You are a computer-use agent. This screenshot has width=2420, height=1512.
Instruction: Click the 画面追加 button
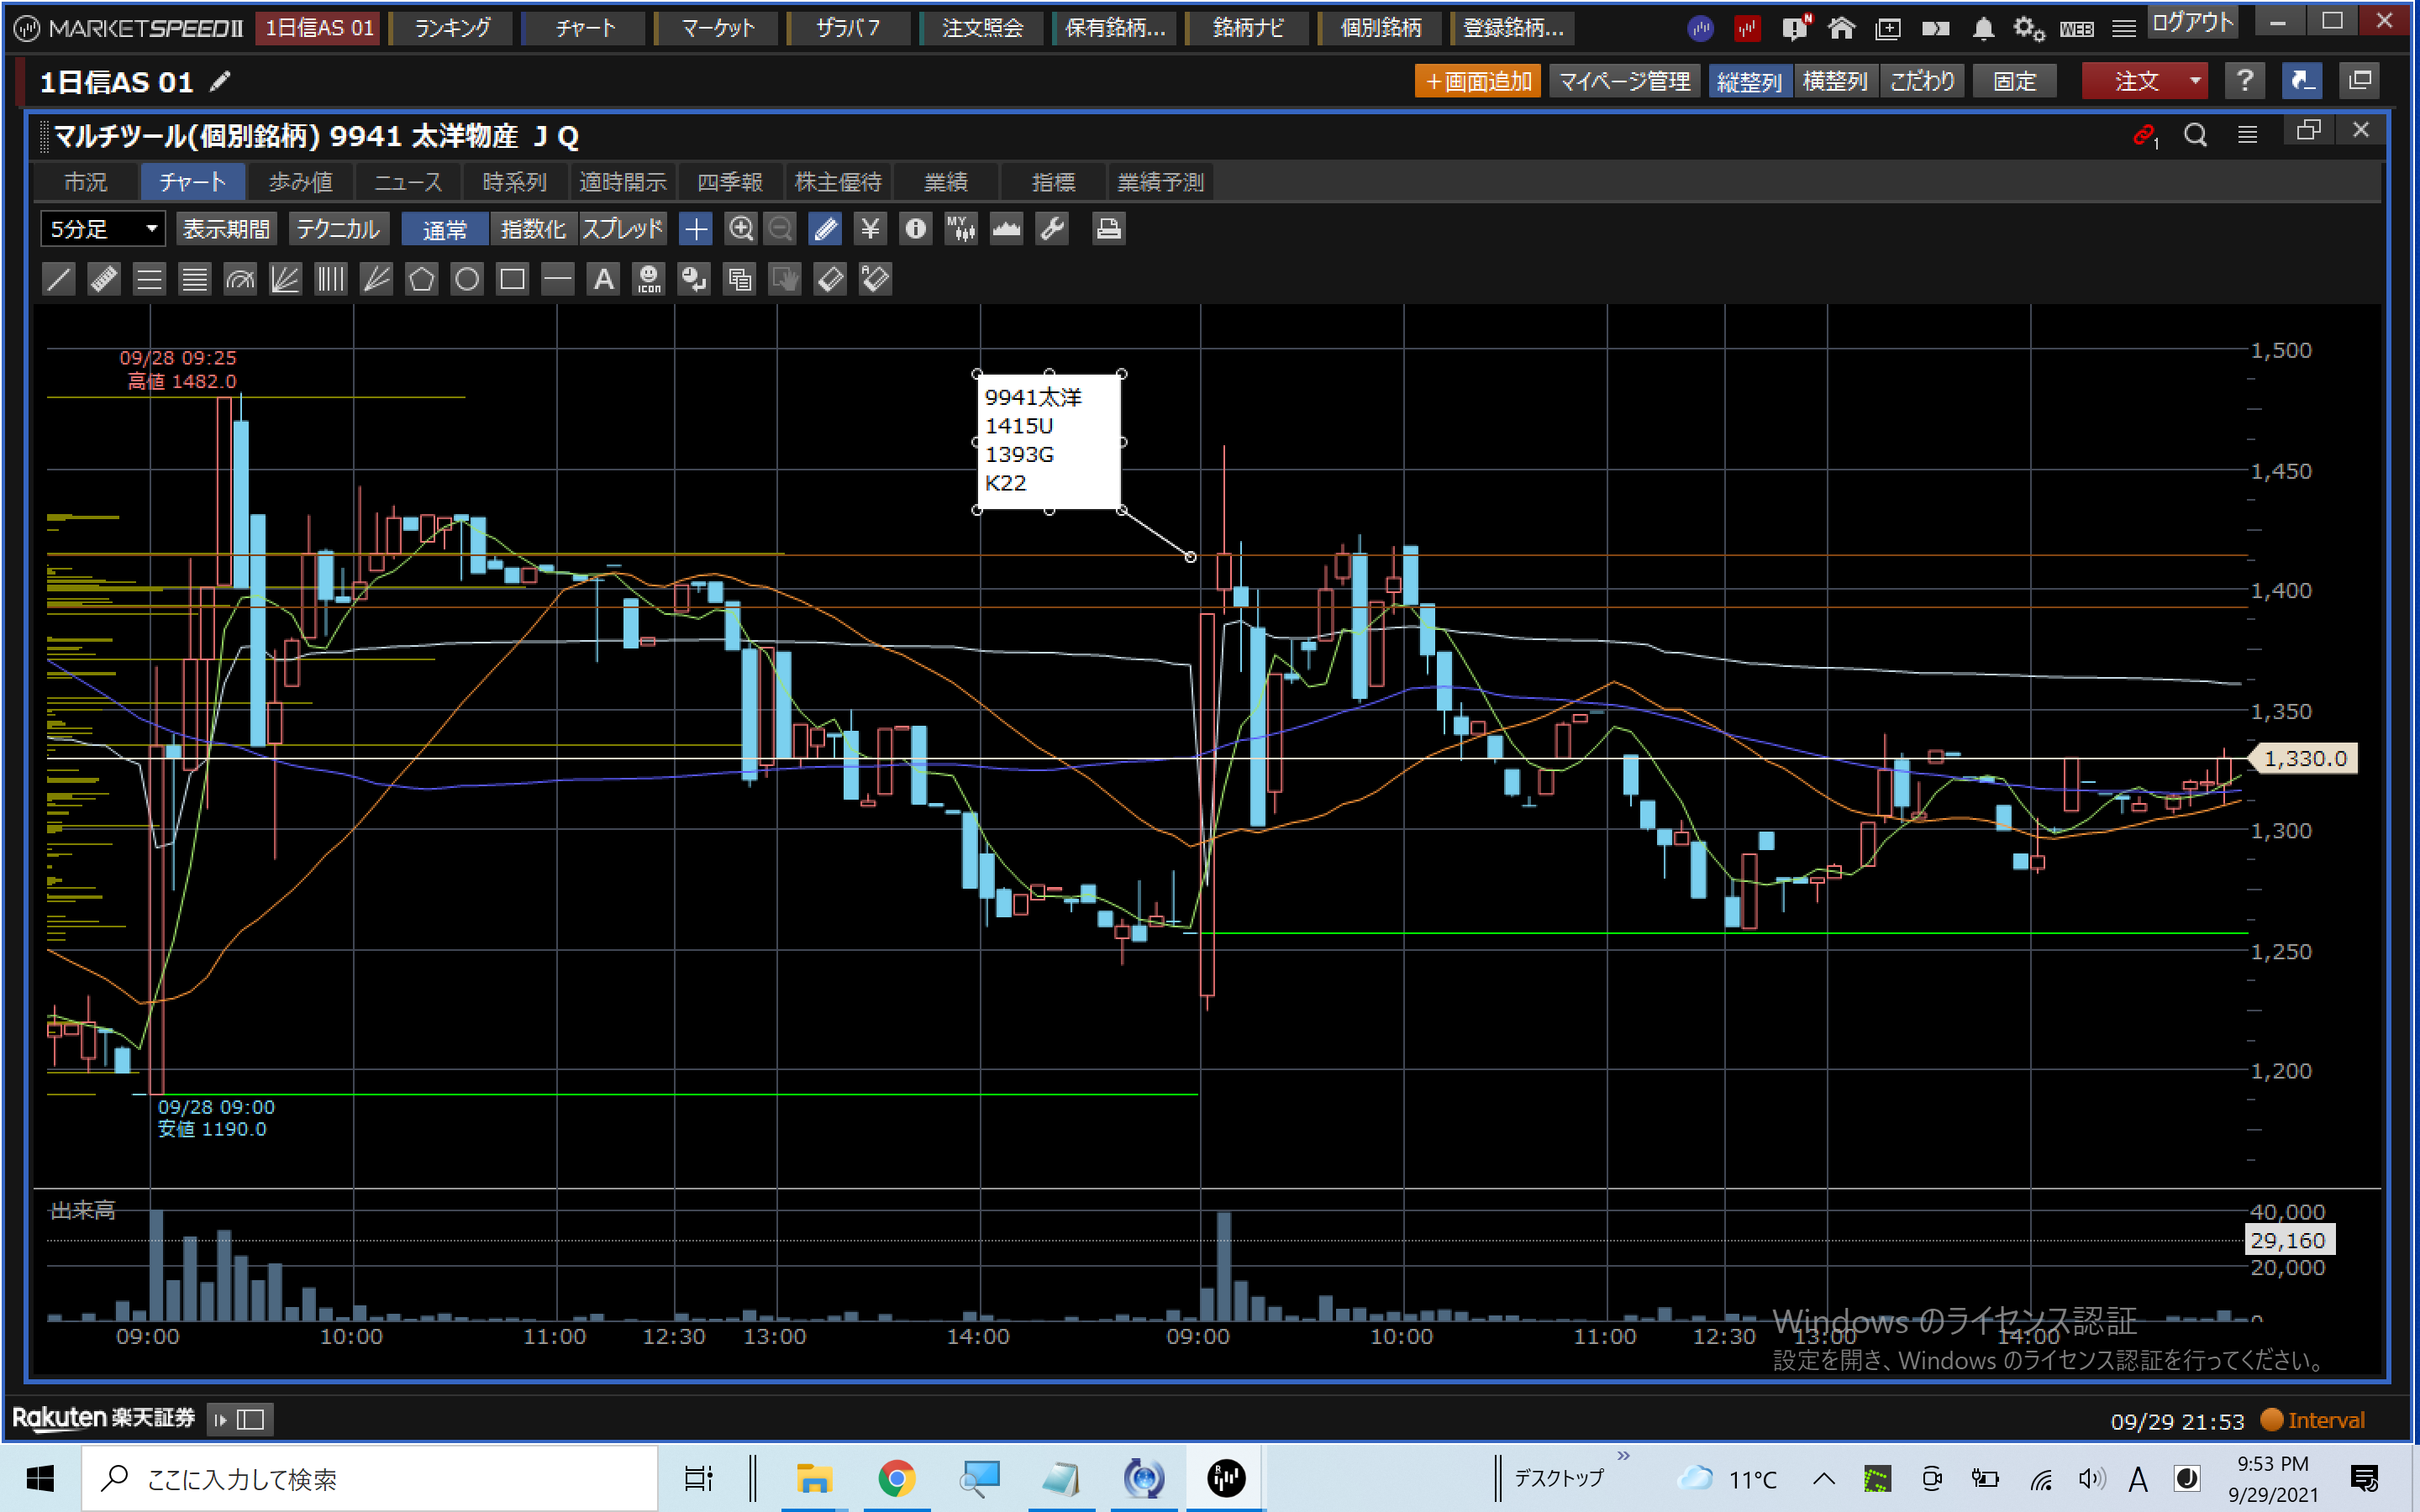(1477, 81)
